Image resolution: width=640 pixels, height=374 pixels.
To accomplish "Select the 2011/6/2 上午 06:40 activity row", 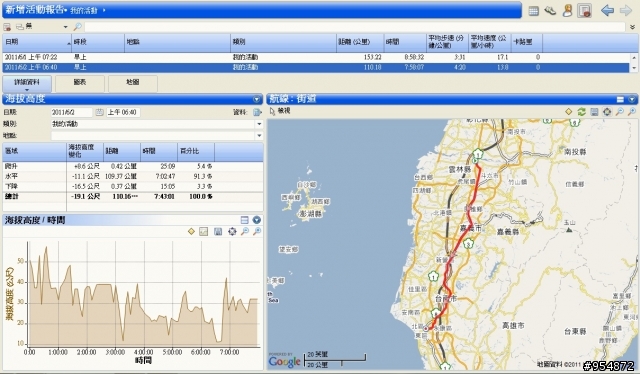I will tap(316, 67).
